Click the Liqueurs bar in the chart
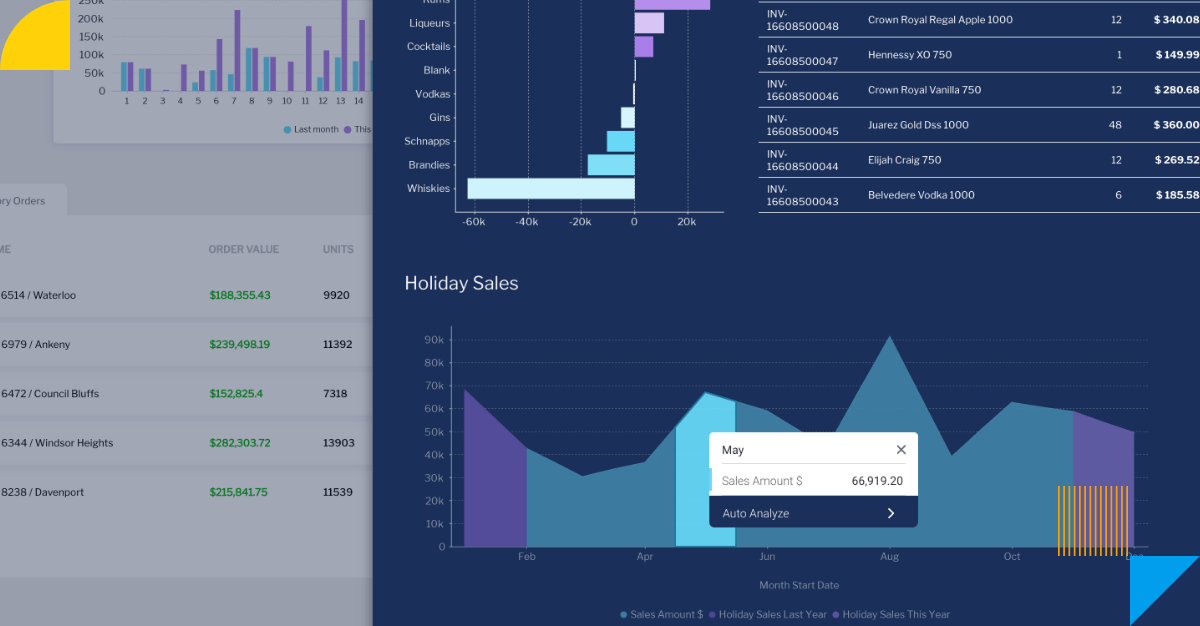Image resolution: width=1200 pixels, height=626 pixels. click(x=649, y=23)
